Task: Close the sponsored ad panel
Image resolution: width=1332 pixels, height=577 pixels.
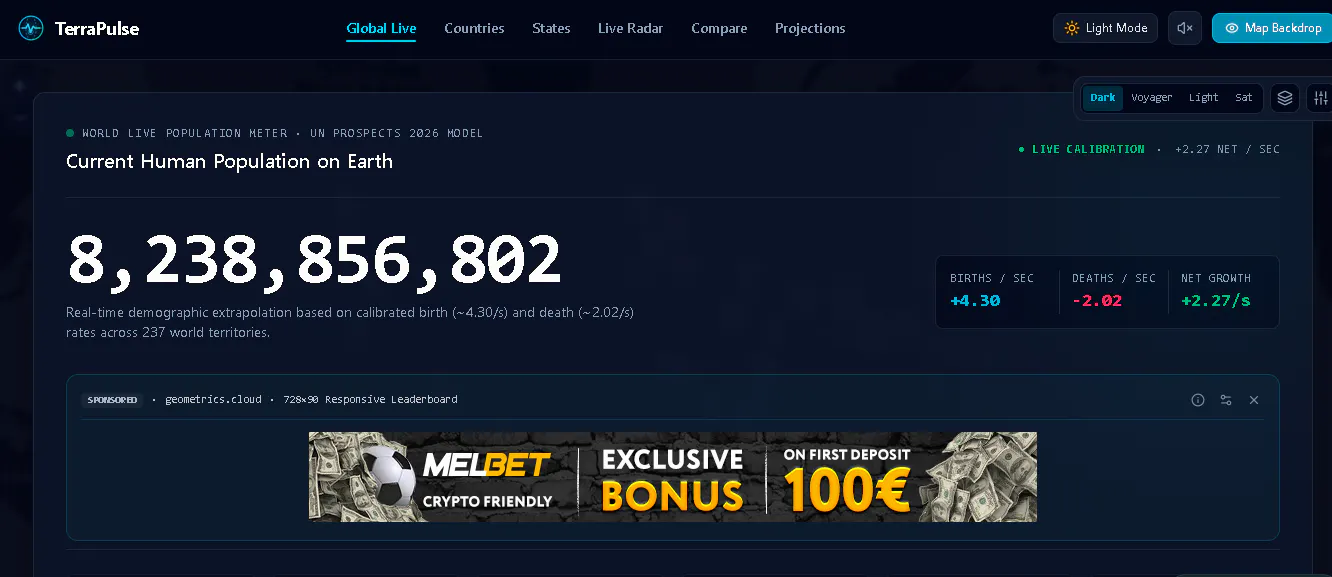Action: [1254, 400]
